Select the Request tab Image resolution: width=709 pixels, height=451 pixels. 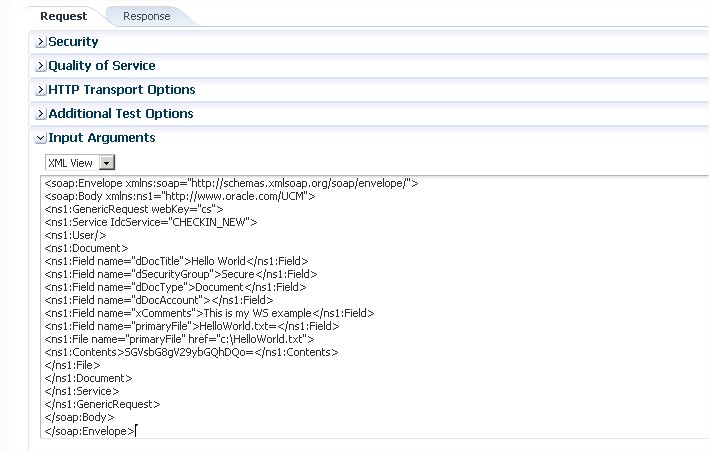(63, 16)
